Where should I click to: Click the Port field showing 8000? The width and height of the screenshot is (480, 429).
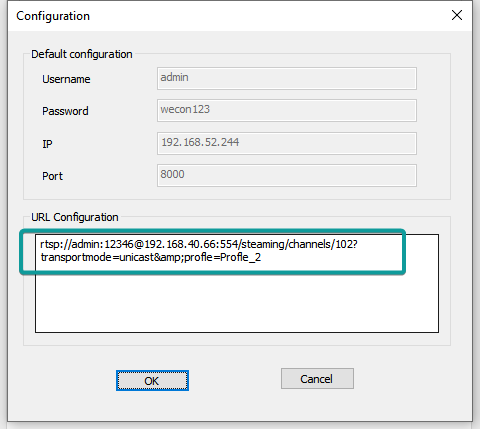coord(287,175)
